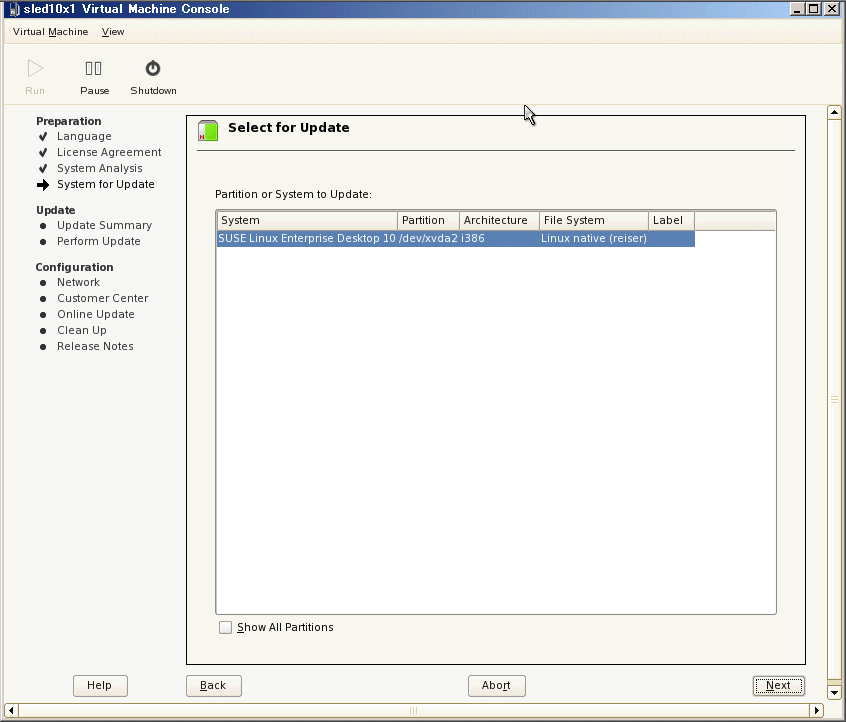Click the vertical scrollbar down arrow
Image resolution: width=846 pixels, height=722 pixels.
click(834, 692)
